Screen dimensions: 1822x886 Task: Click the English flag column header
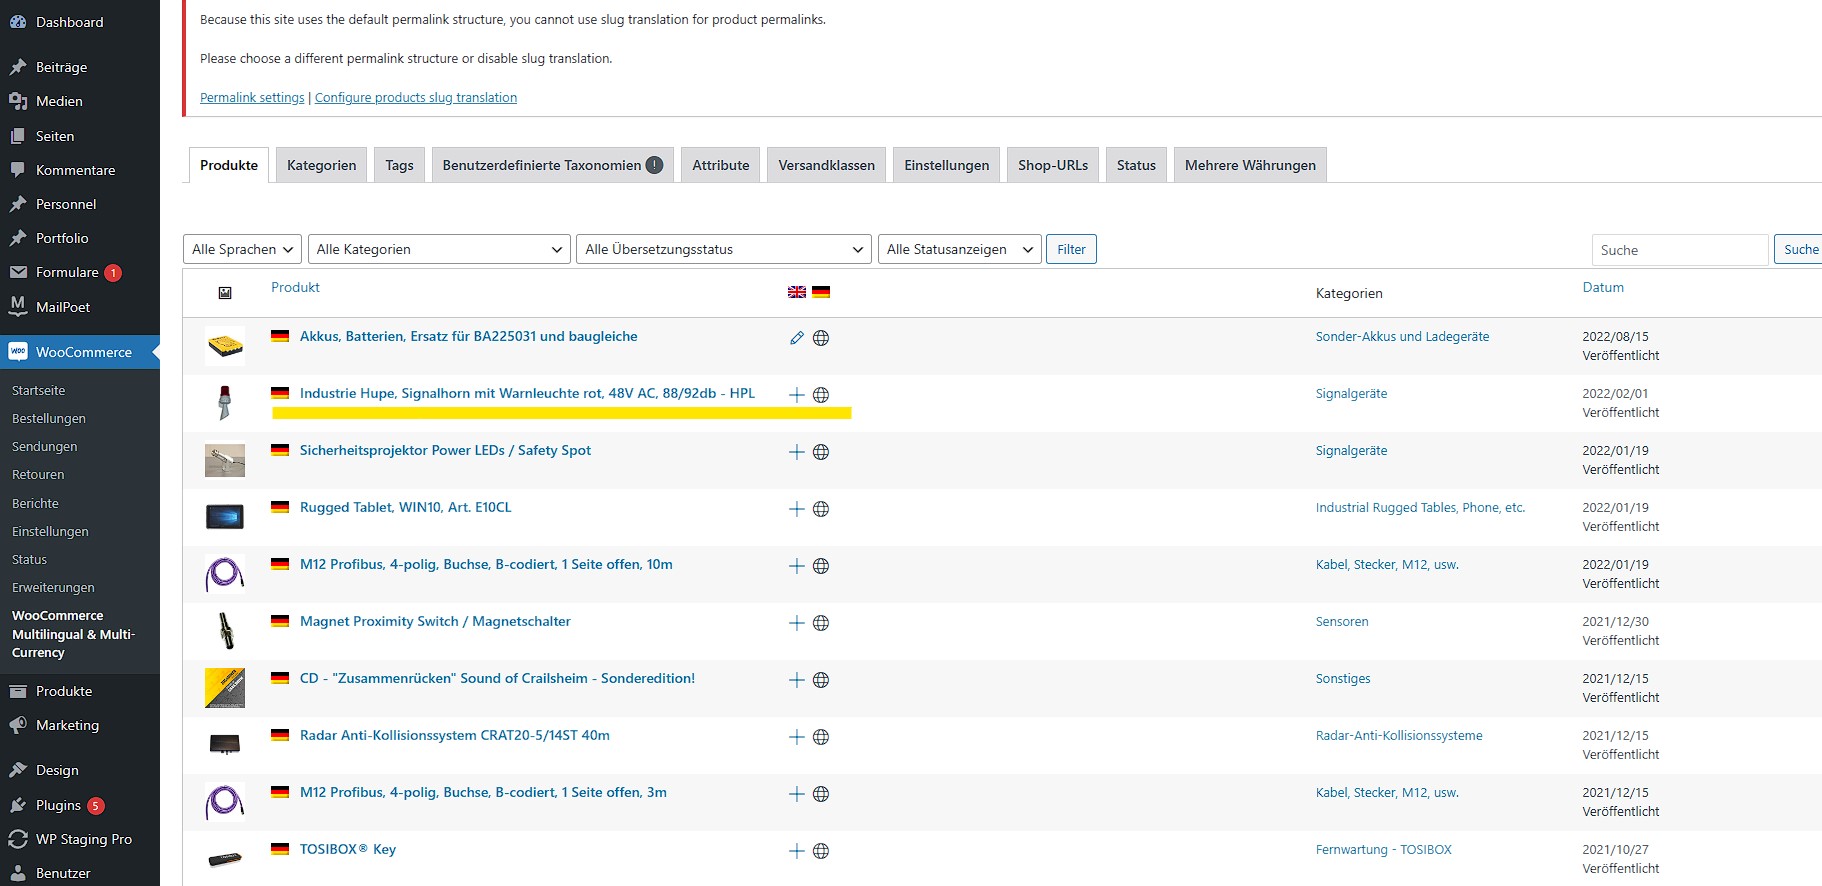(797, 292)
